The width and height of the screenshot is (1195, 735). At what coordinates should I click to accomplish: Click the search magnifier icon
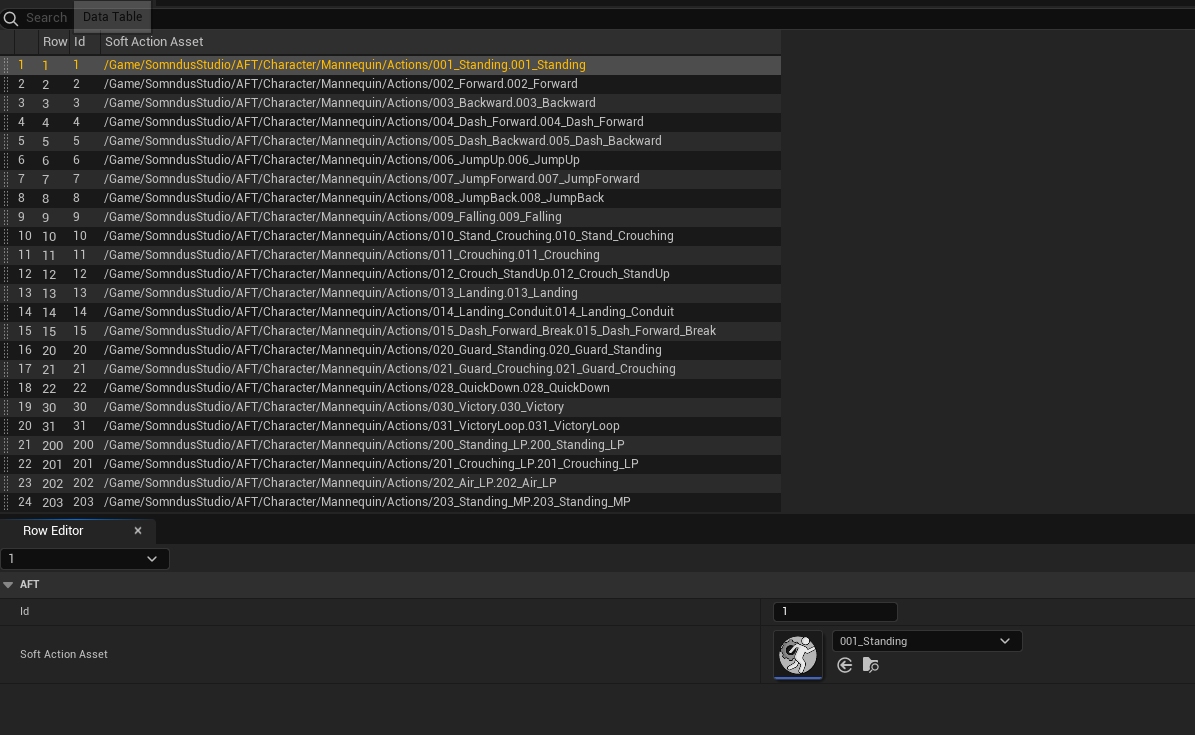[11, 18]
